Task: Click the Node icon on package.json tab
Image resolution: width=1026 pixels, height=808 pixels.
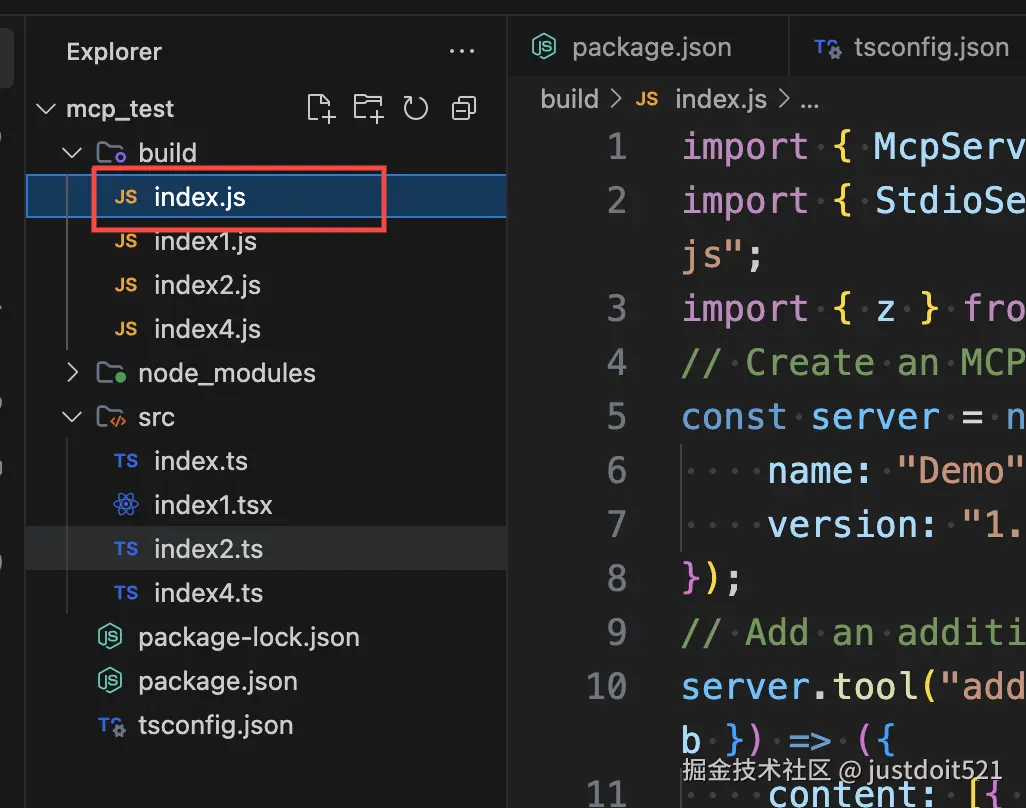Action: pyautogui.click(x=544, y=46)
